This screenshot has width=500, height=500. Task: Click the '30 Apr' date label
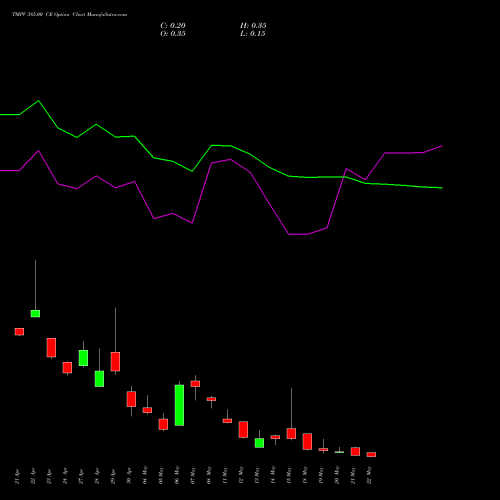click(x=129, y=477)
